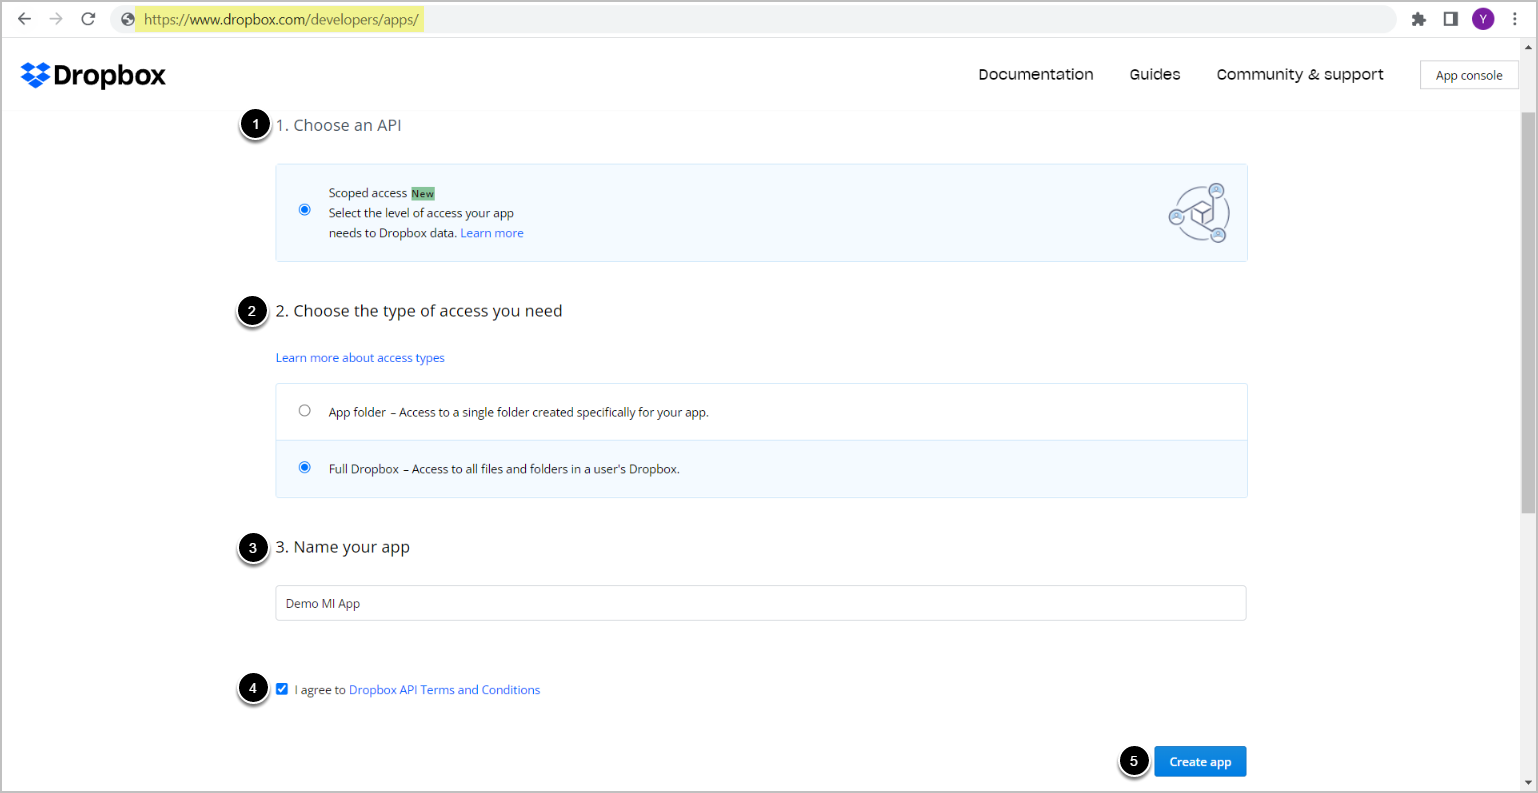Open Community & support menu
The image size is (1538, 793).
click(1299, 75)
